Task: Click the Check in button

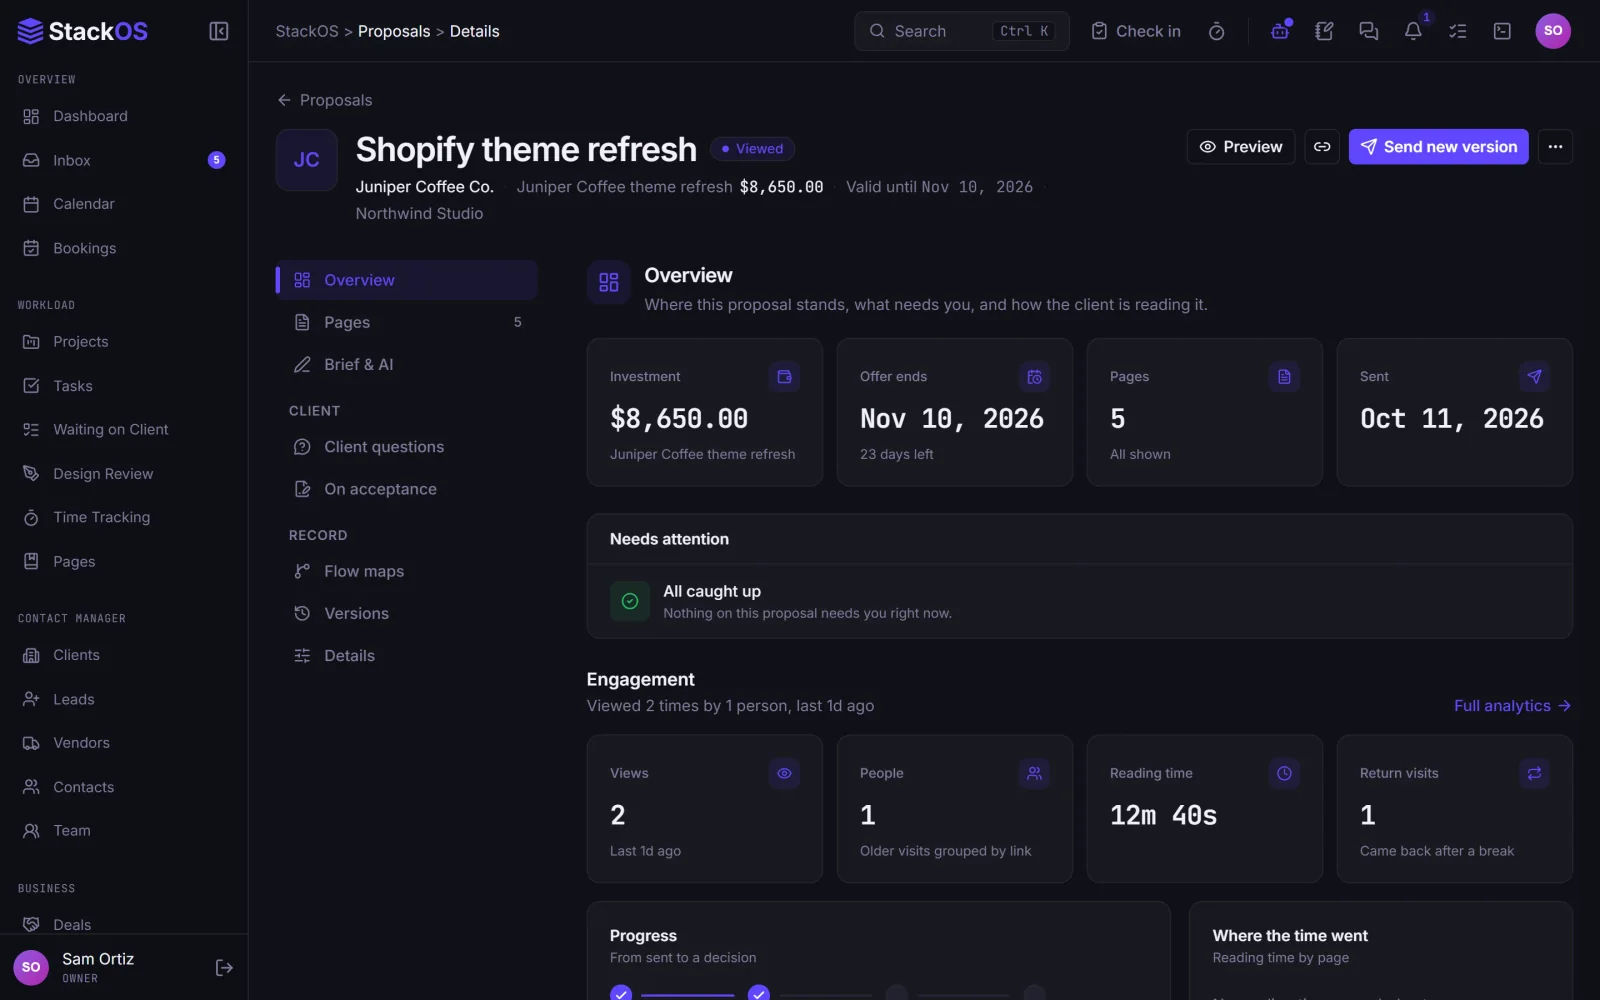Action: coord(1136,31)
